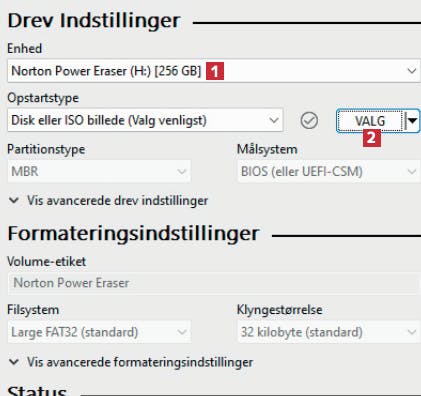Show advanced format settings text link
The height and width of the screenshot is (396, 421).
point(140,362)
